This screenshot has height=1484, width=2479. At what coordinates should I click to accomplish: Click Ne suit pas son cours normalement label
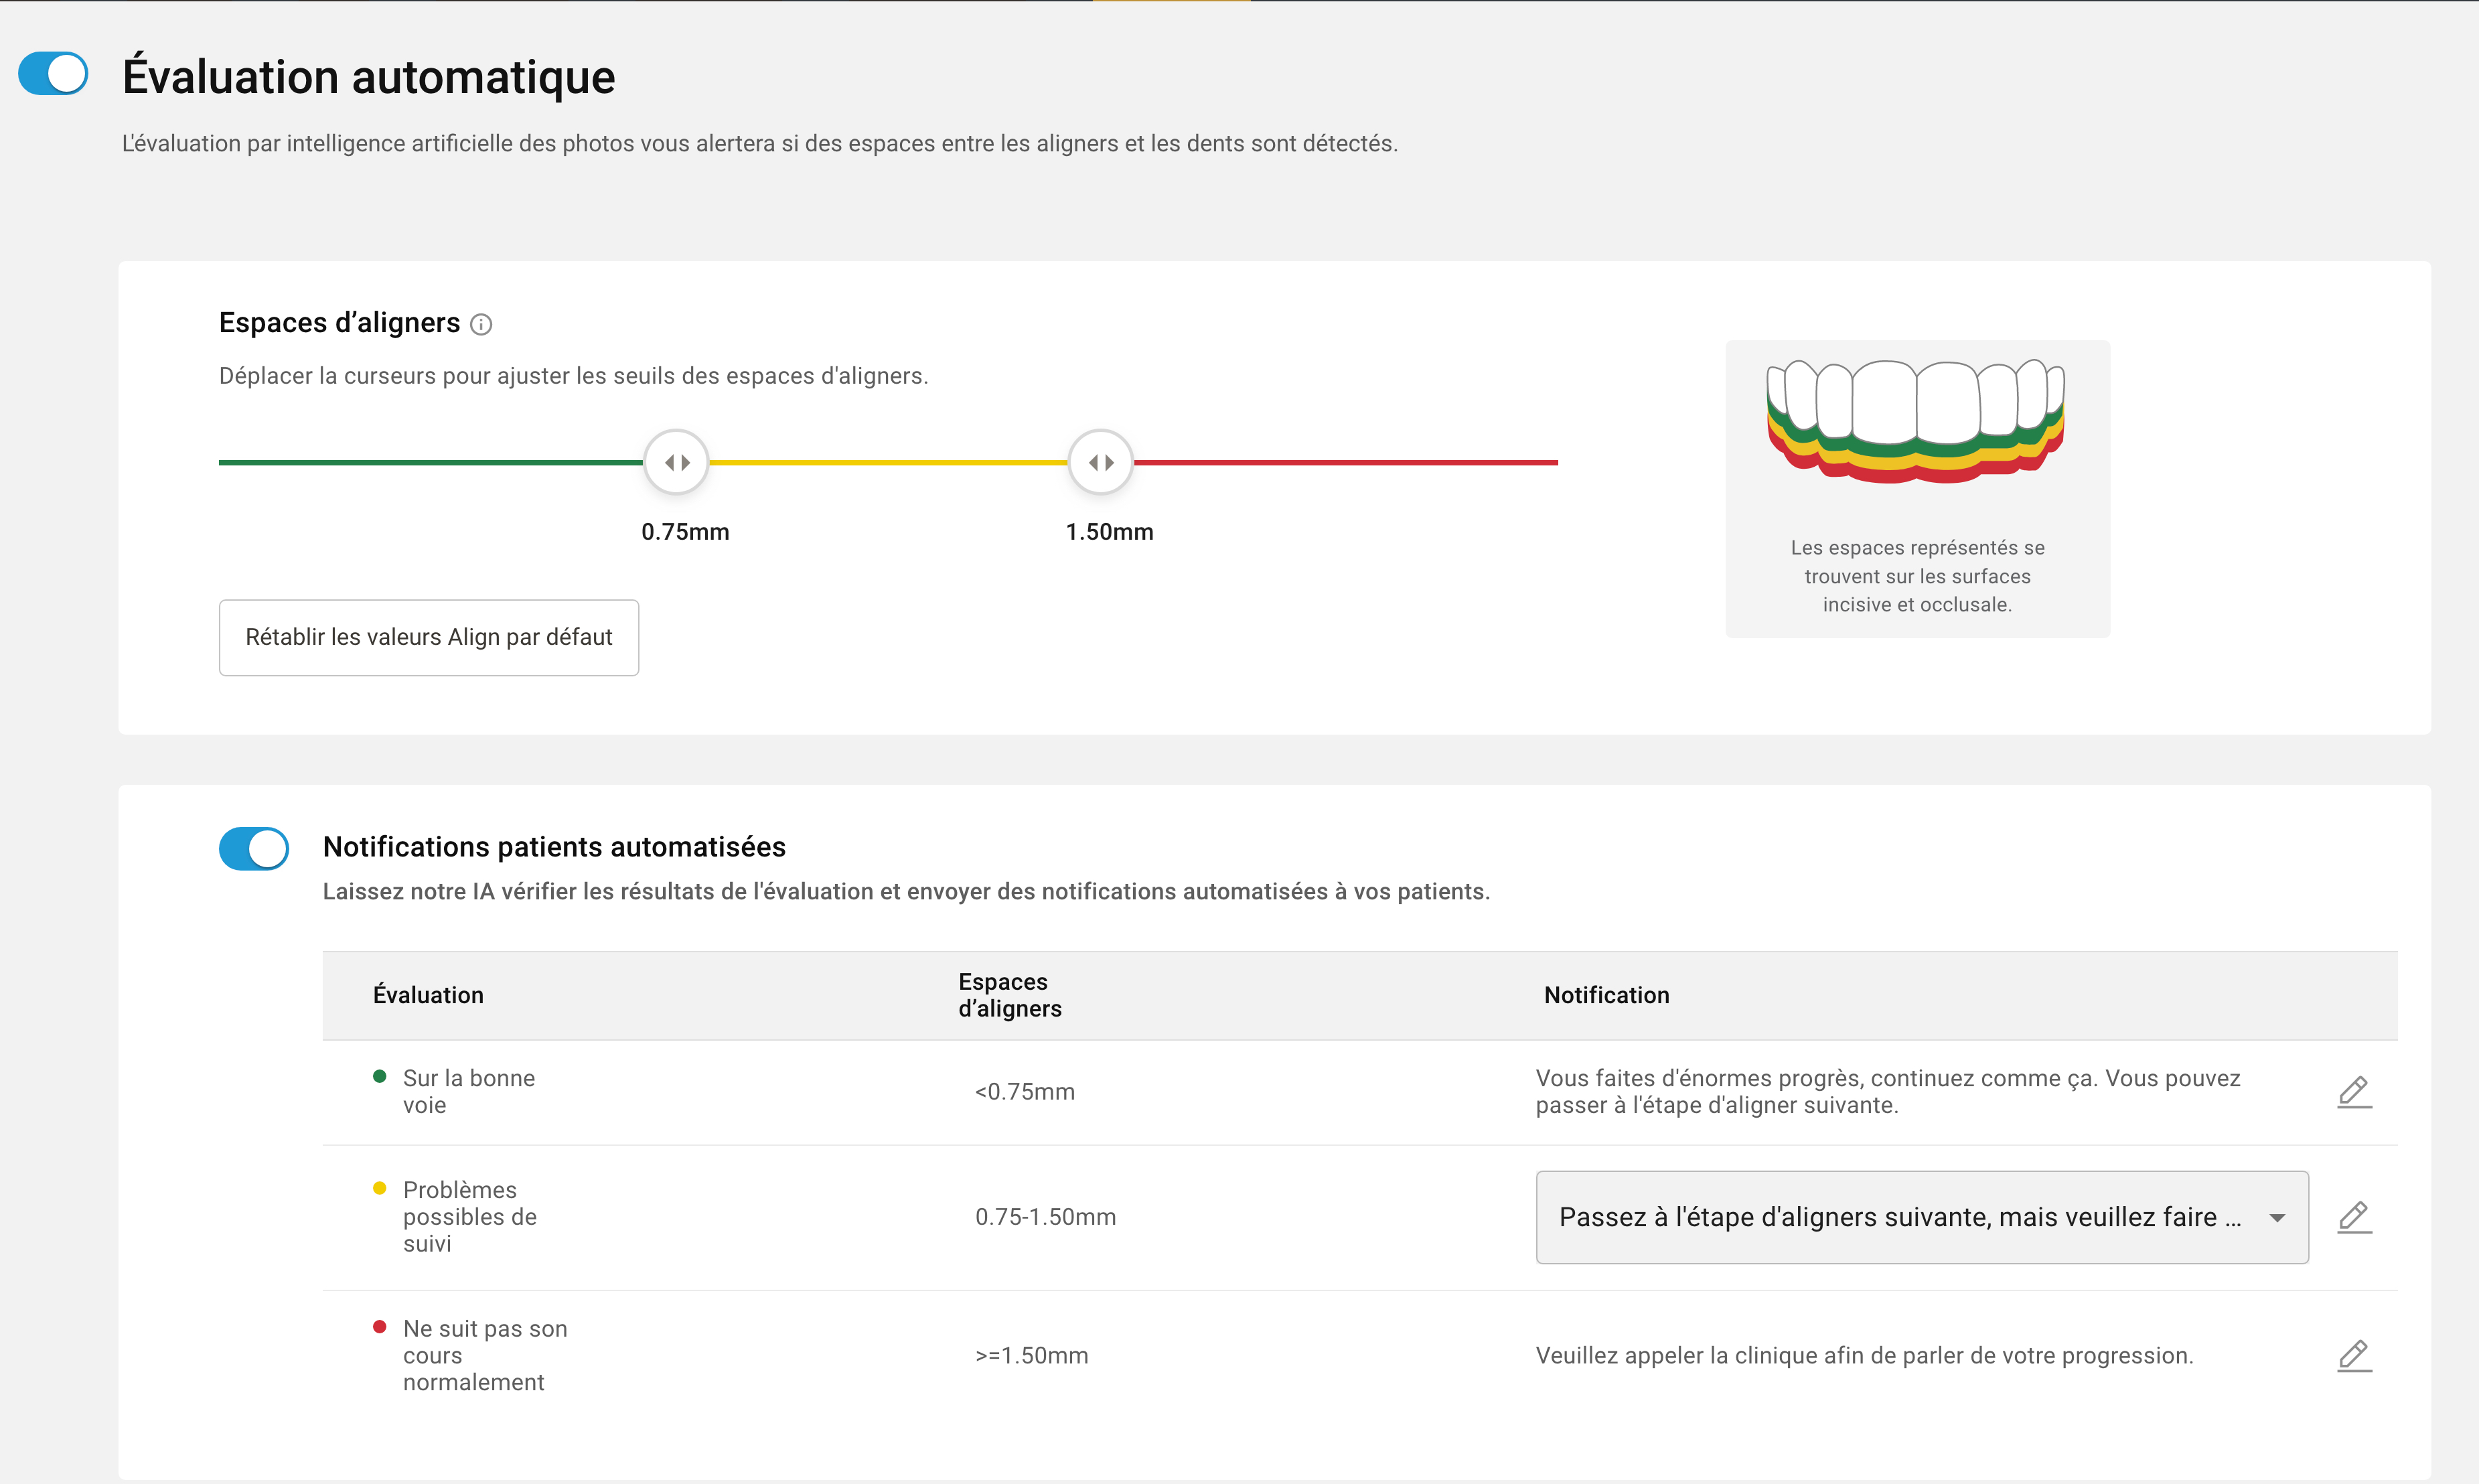(x=485, y=1356)
